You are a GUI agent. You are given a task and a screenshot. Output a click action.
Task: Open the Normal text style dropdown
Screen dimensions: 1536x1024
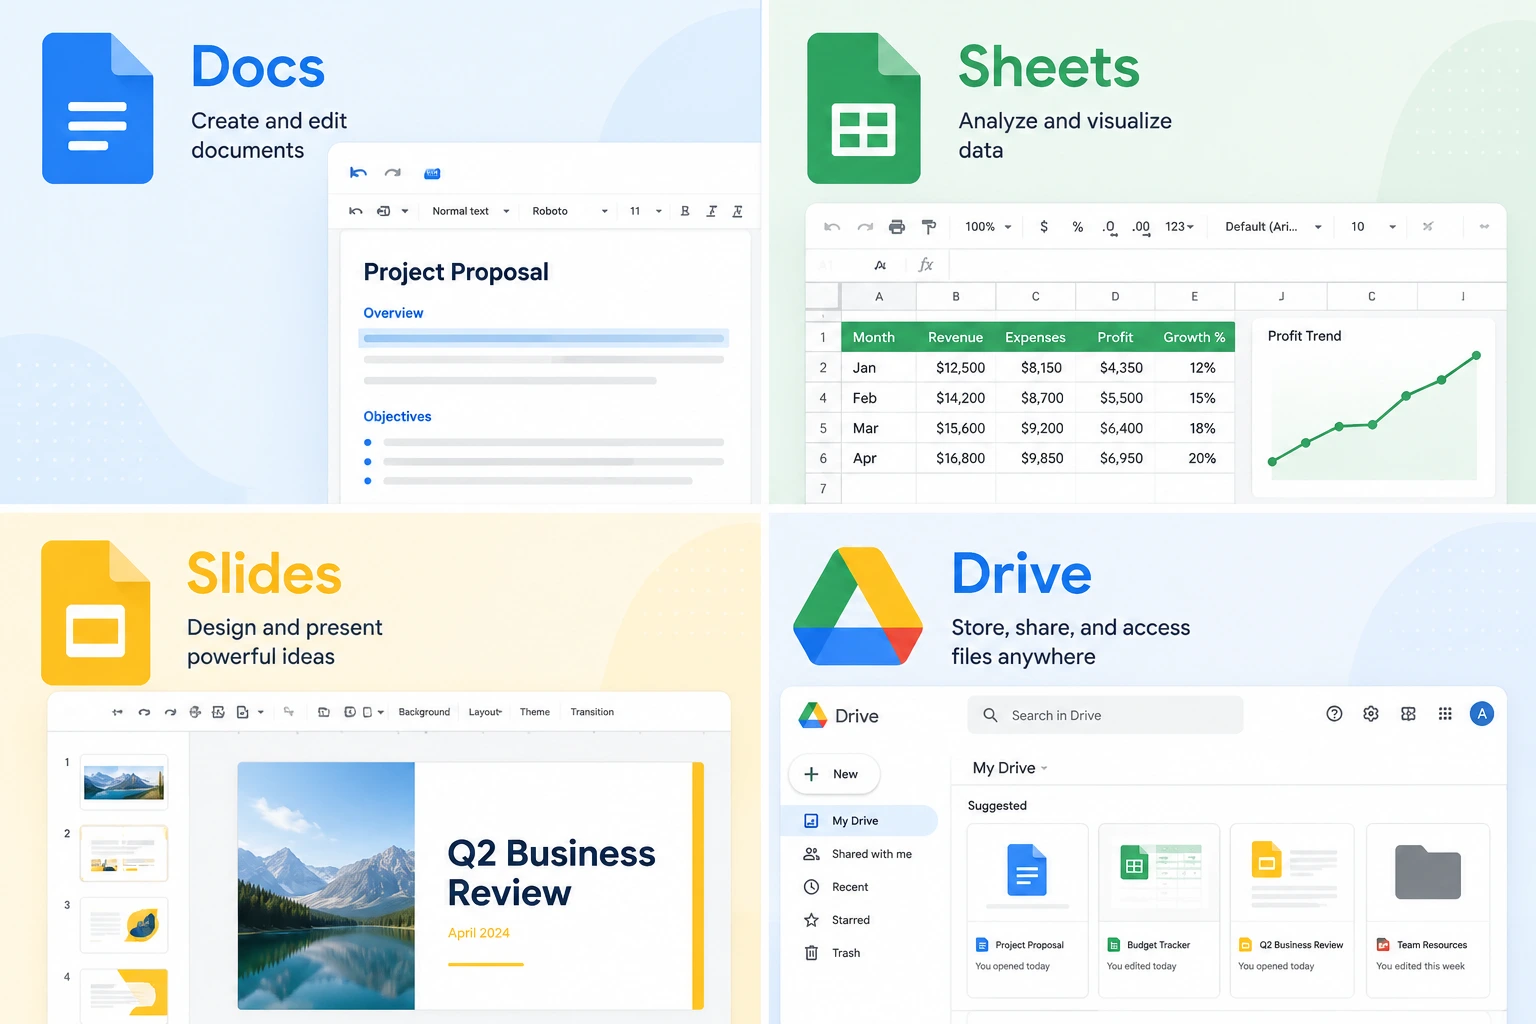coord(471,211)
